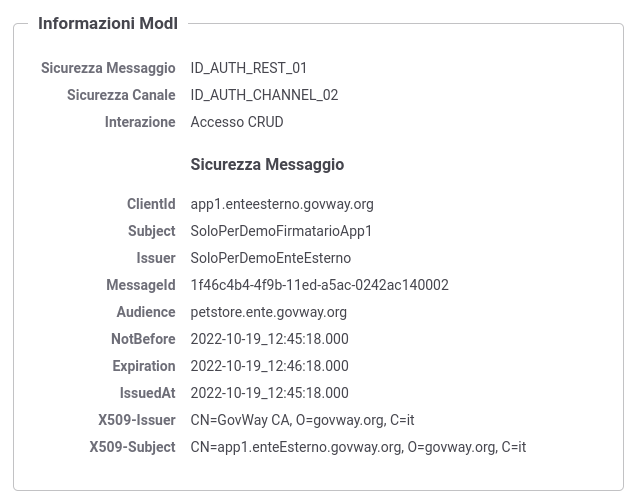The image size is (637, 498).
Task: Click the Subject value SoloPerDemoFirmatarioApp1
Action: tap(281, 231)
